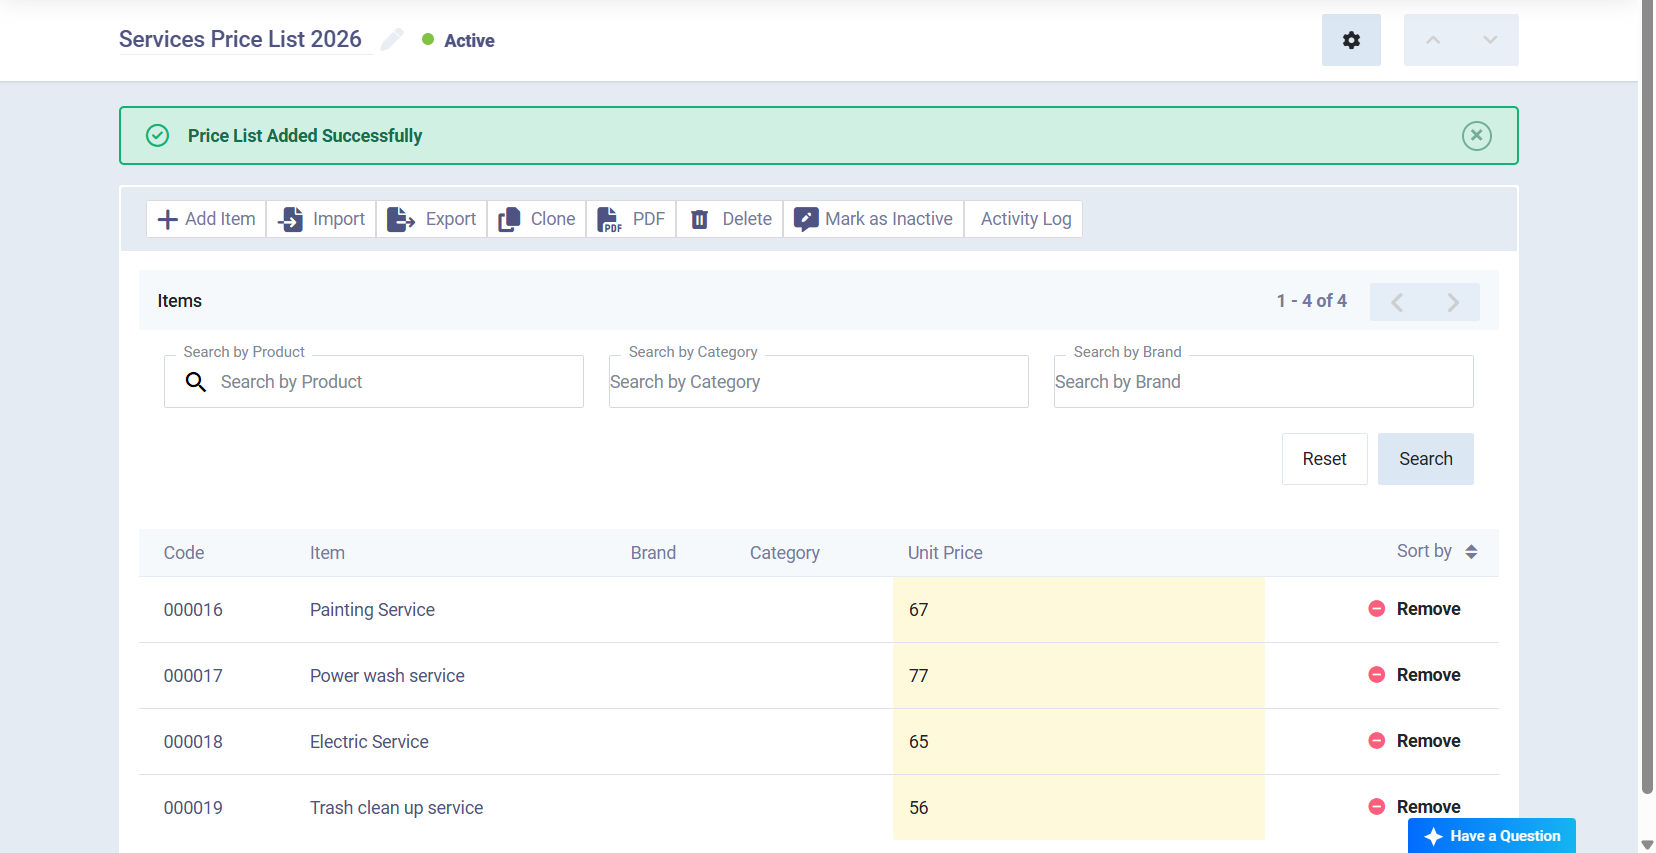This screenshot has width=1656, height=853.
Task: Open the Sort by dropdown
Action: [x=1437, y=551]
